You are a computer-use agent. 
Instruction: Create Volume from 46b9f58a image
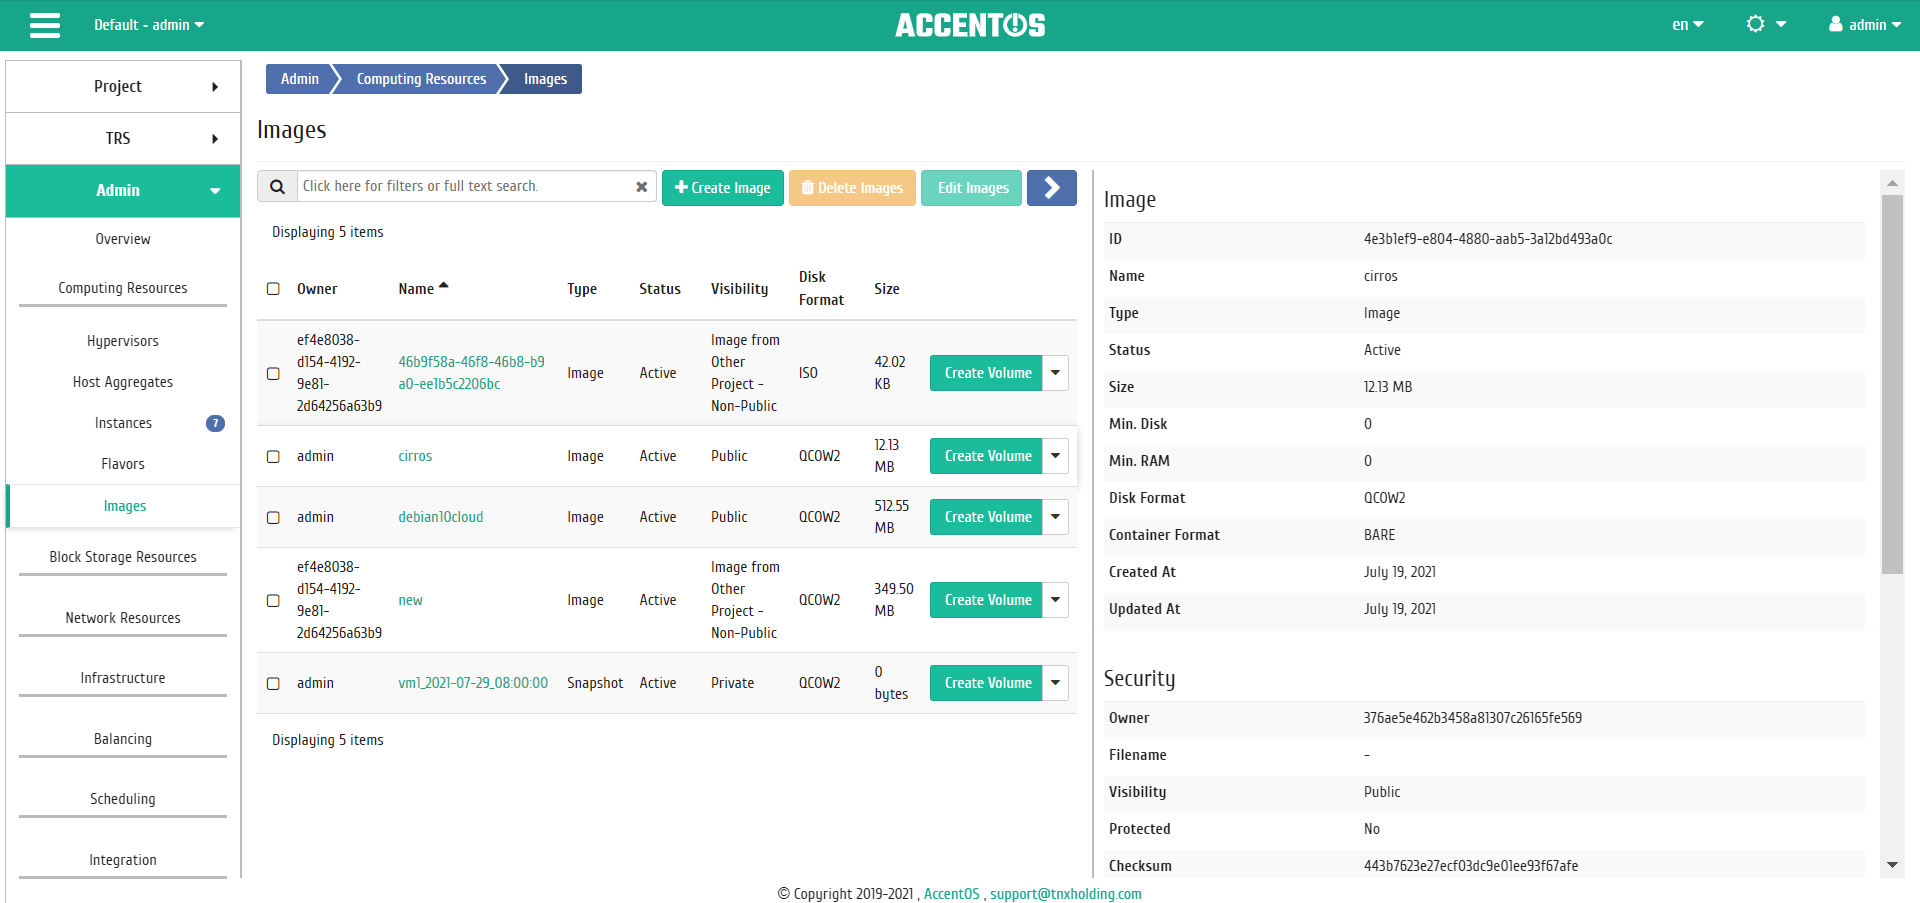tap(987, 373)
